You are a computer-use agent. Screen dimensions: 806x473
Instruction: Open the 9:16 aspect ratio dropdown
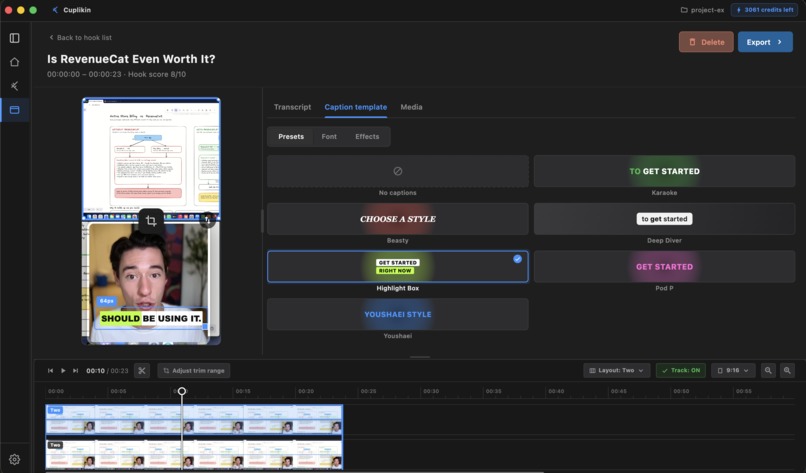[733, 370]
